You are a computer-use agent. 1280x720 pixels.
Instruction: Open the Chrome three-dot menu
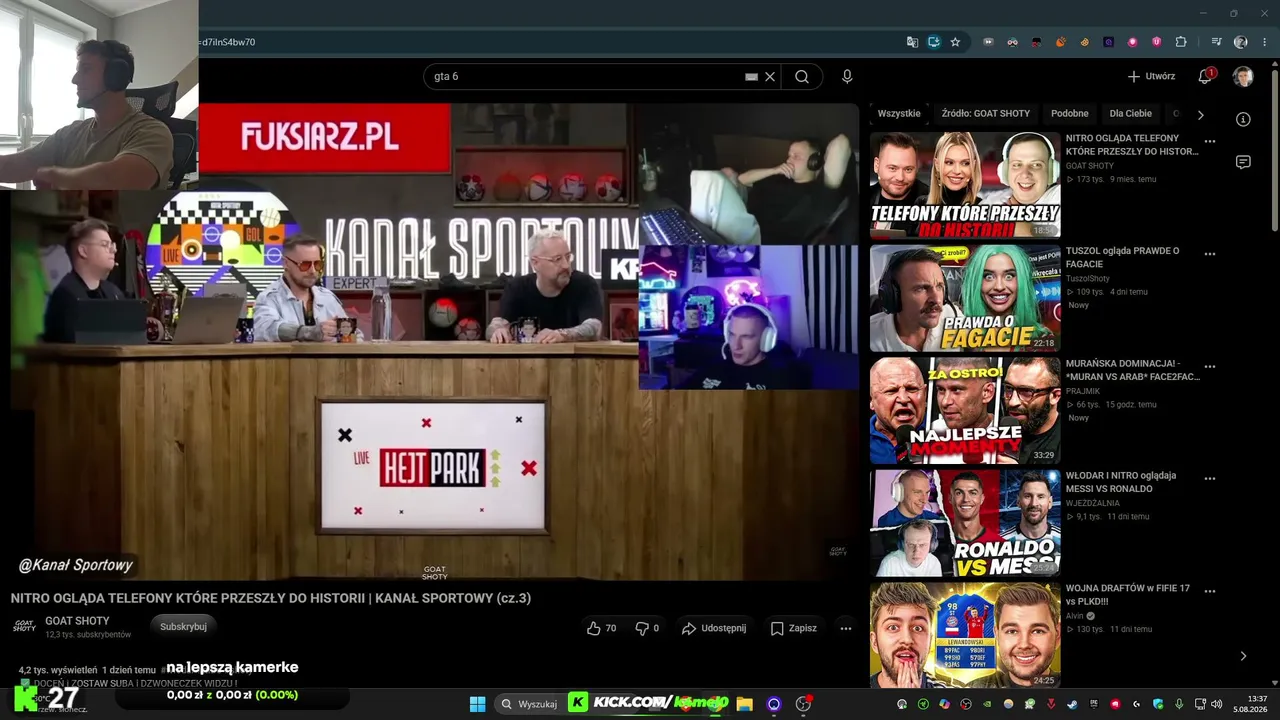1265,42
